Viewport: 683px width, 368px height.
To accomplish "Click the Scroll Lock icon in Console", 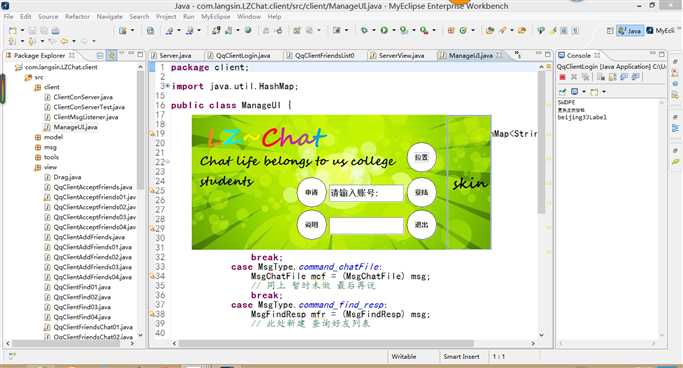I will [613, 77].
